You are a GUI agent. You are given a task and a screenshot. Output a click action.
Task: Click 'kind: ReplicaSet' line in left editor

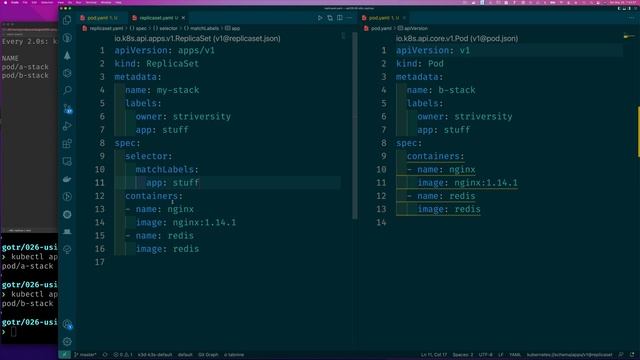[x=157, y=64]
